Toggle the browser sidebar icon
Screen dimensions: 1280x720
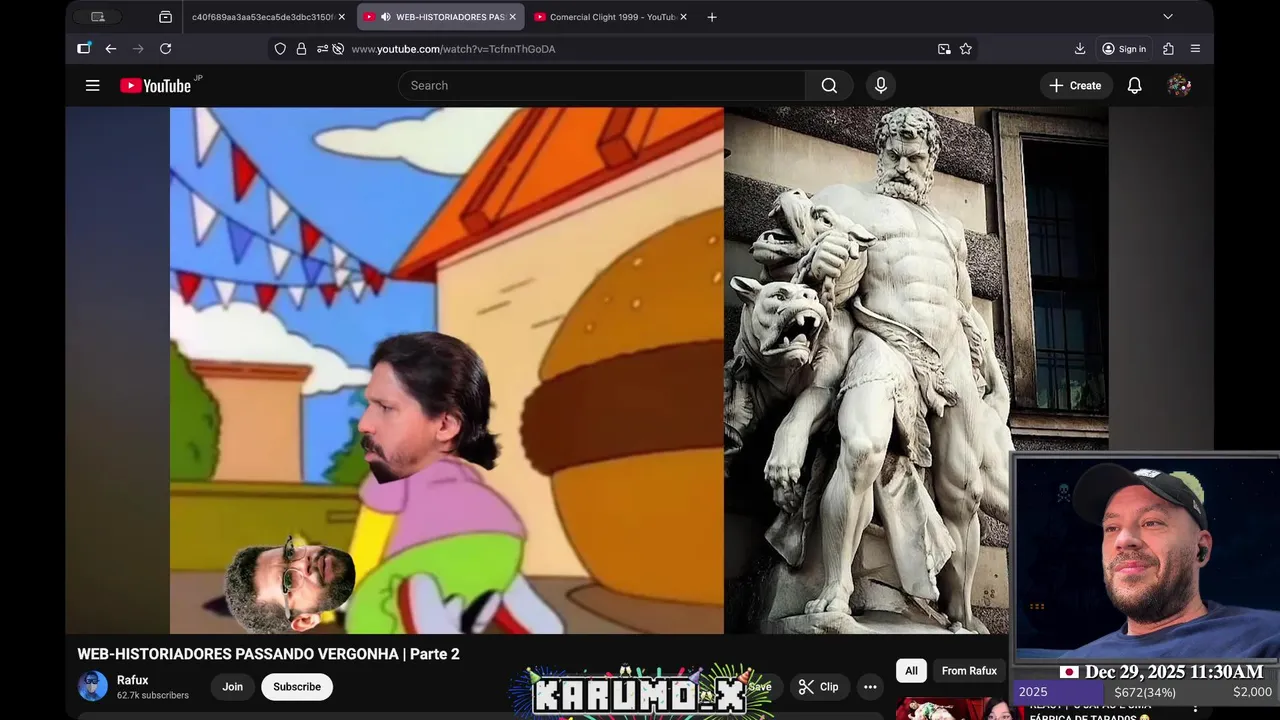[x=84, y=48]
